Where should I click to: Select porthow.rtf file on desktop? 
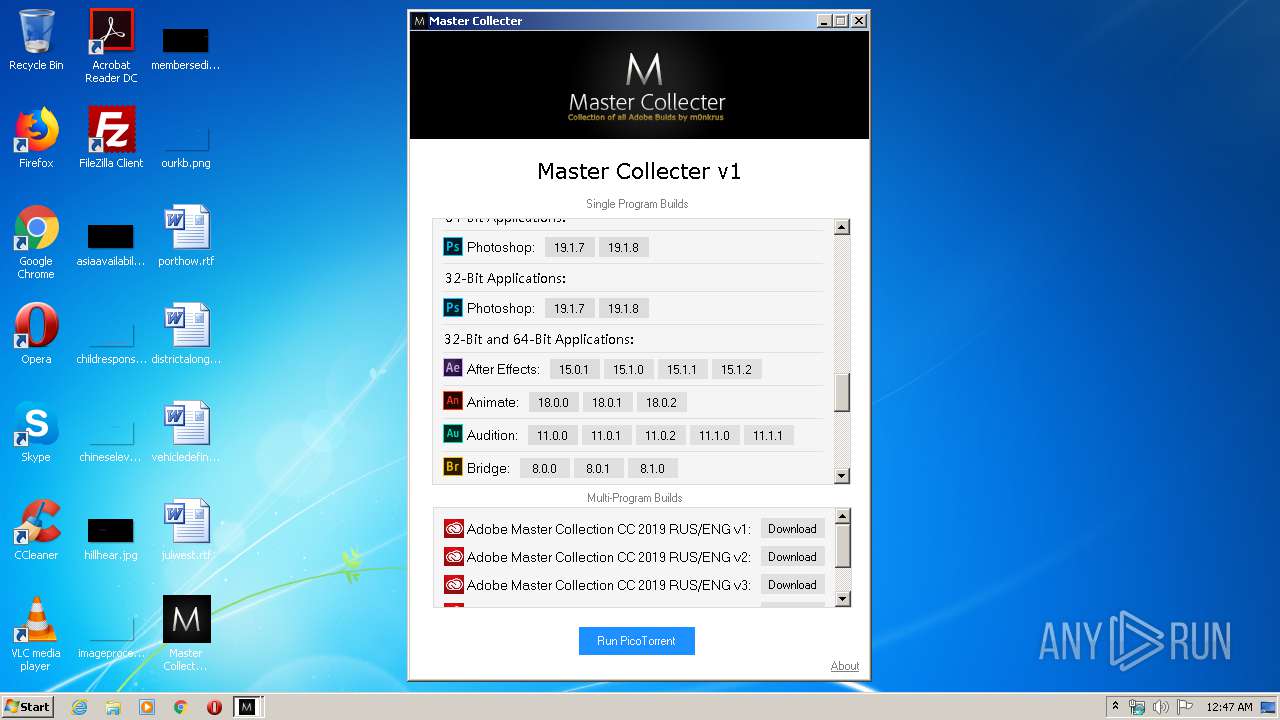pos(186,236)
